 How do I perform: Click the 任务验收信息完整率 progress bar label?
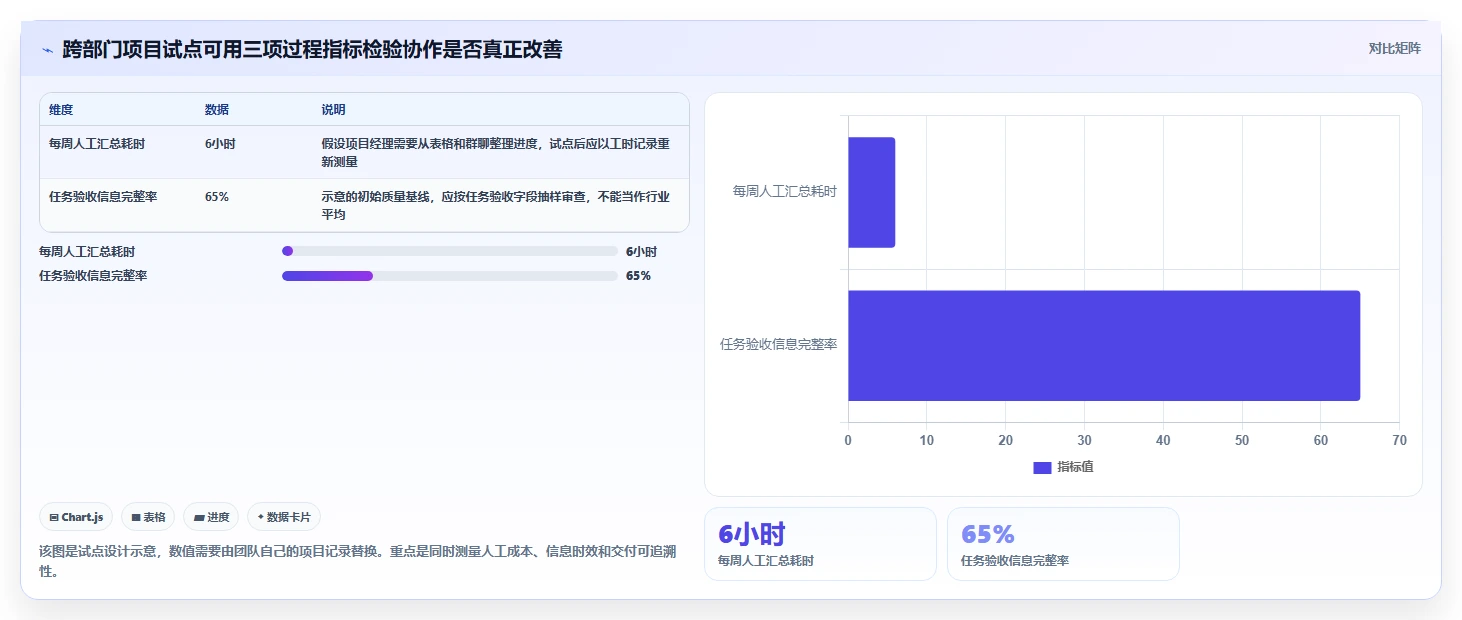pos(93,276)
